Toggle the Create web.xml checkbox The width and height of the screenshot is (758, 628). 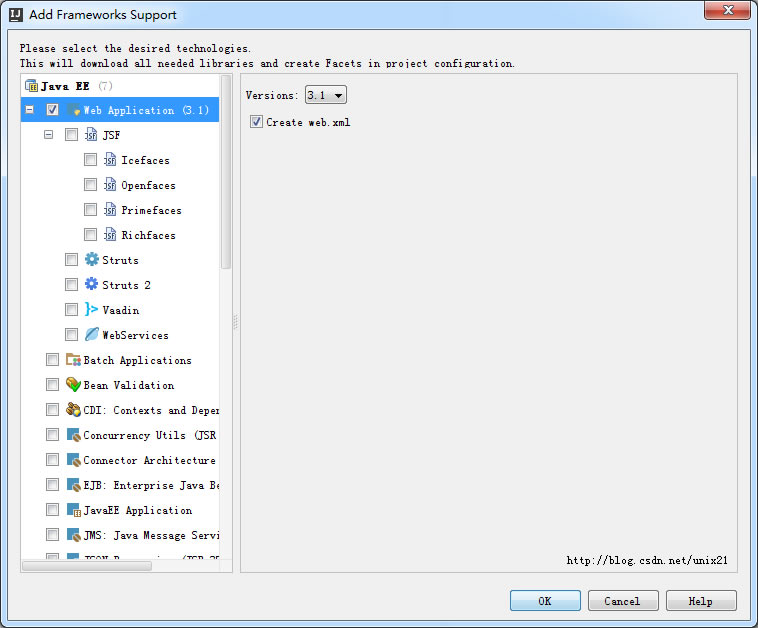[256, 122]
